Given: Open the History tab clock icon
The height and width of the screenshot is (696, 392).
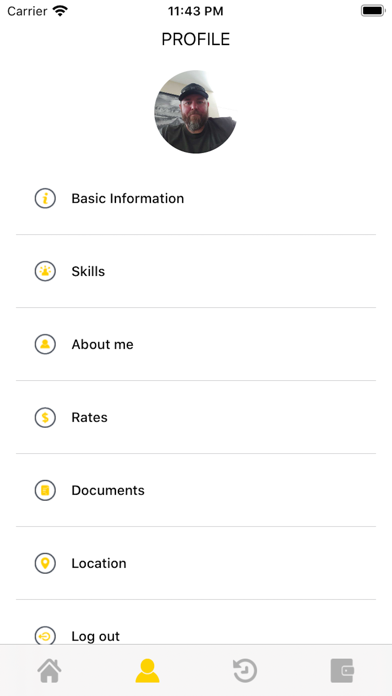Looking at the screenshot, I should point(245,670).
